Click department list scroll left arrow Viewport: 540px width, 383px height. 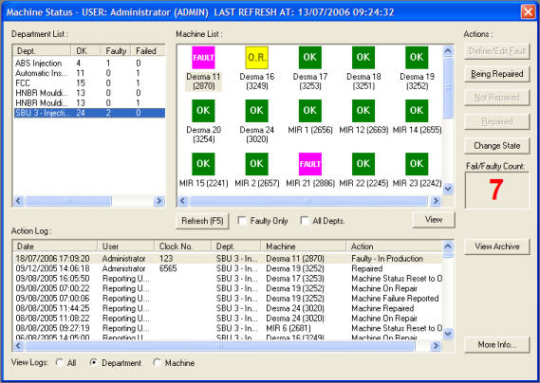19,201
